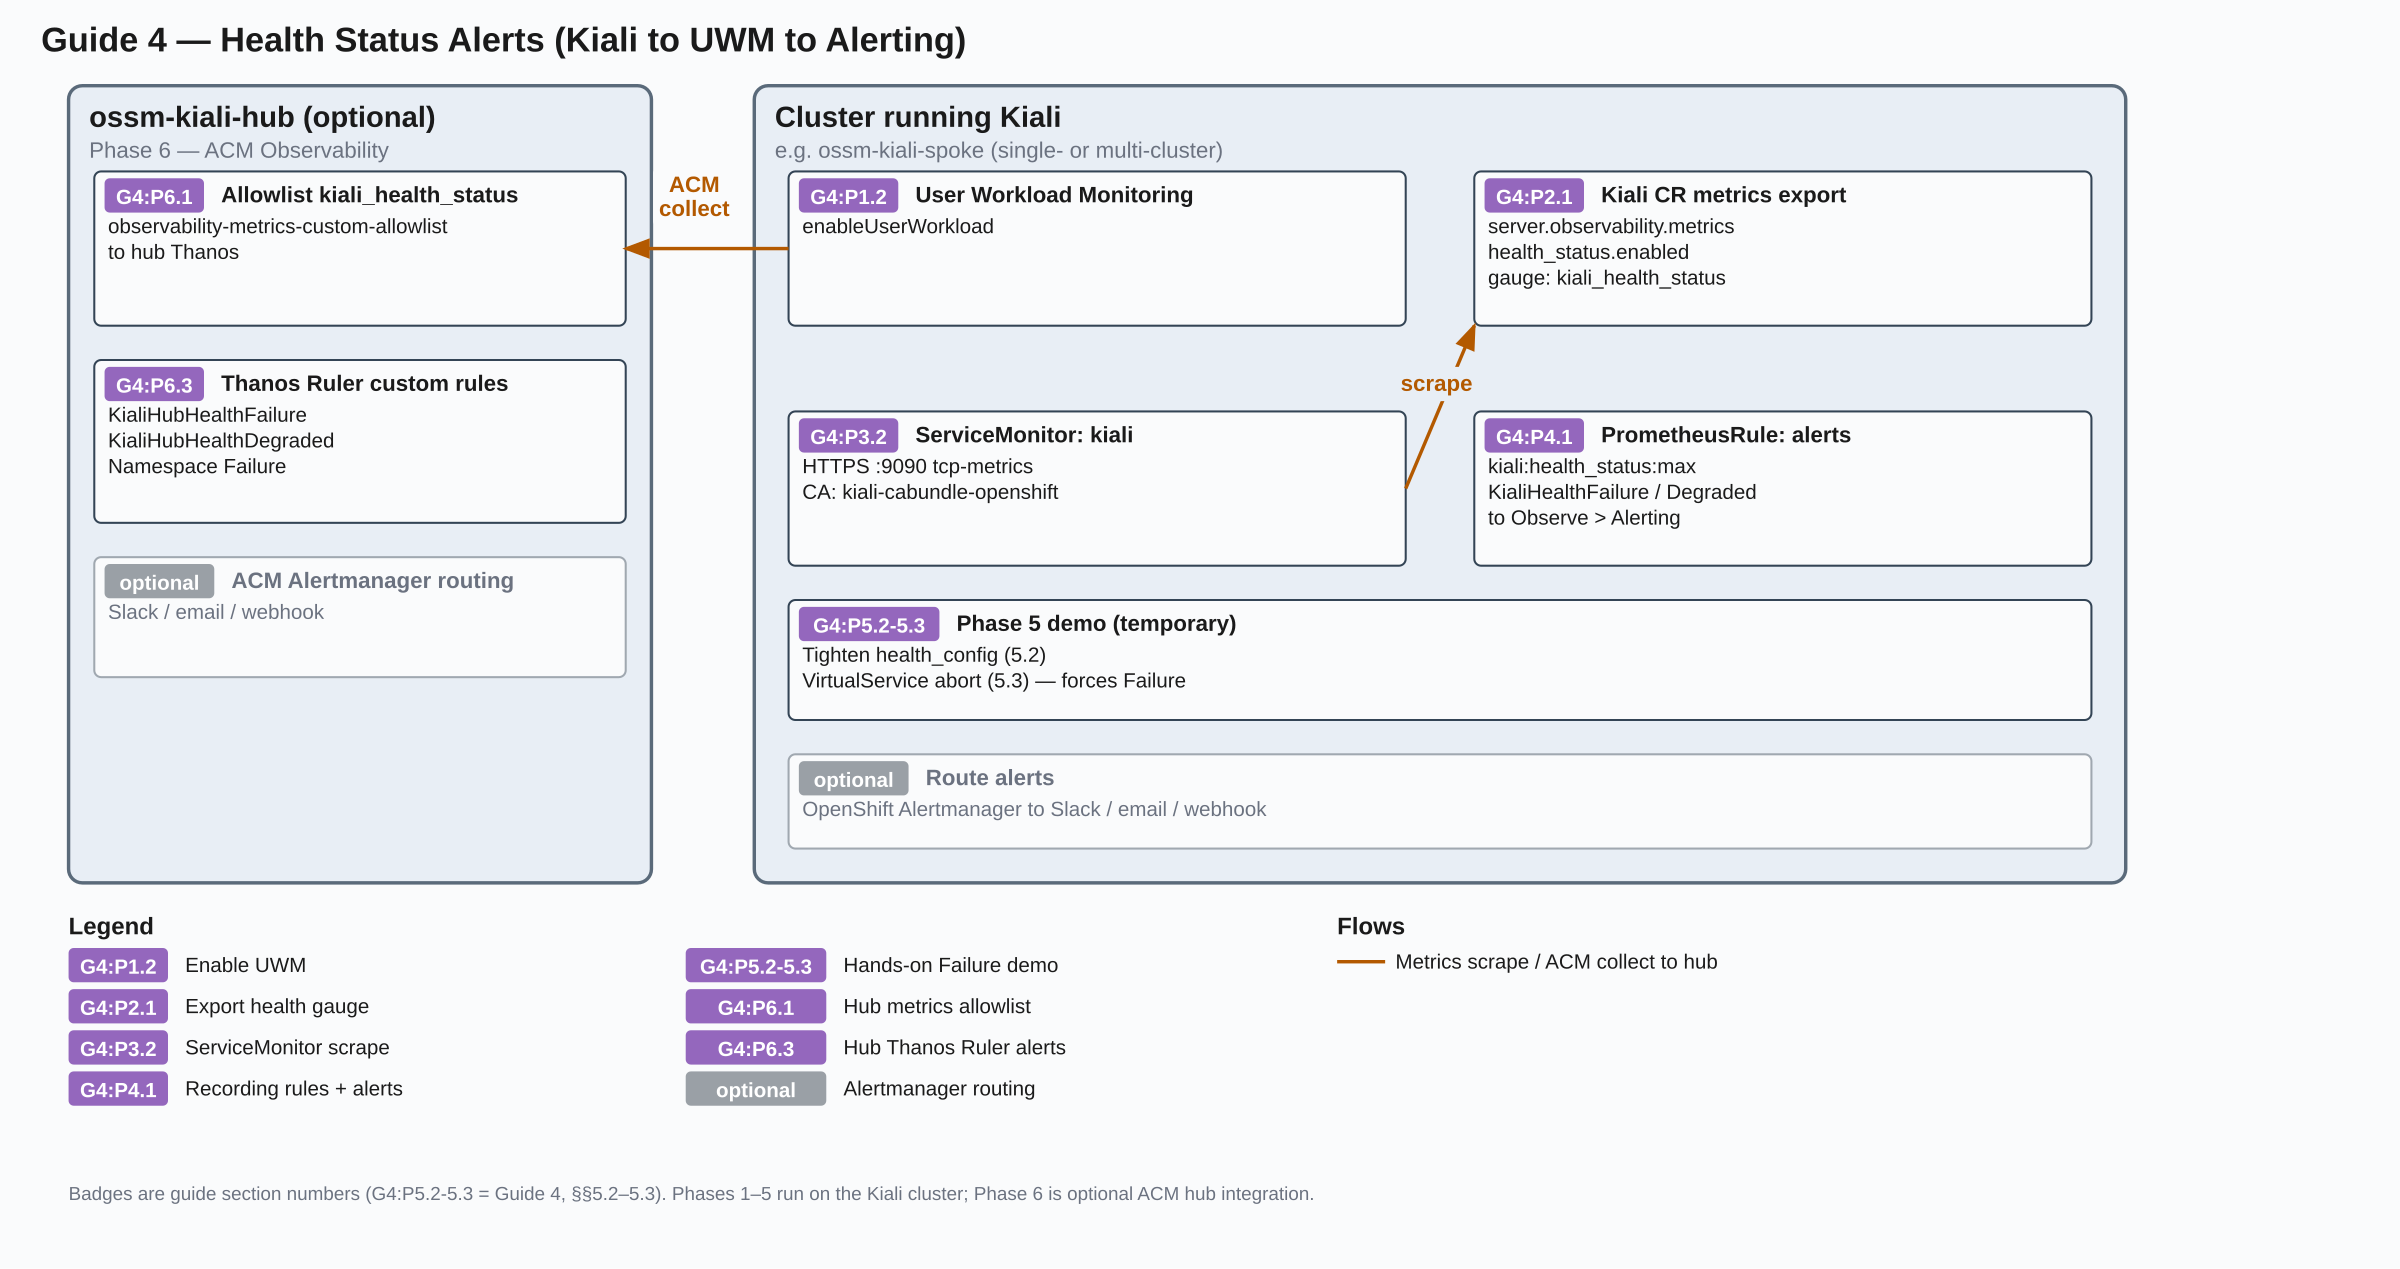Select 'ACM Alertmanager routing' title
The height and width of the screenshot is (1269, 2400).
click(x=372, y=581)
